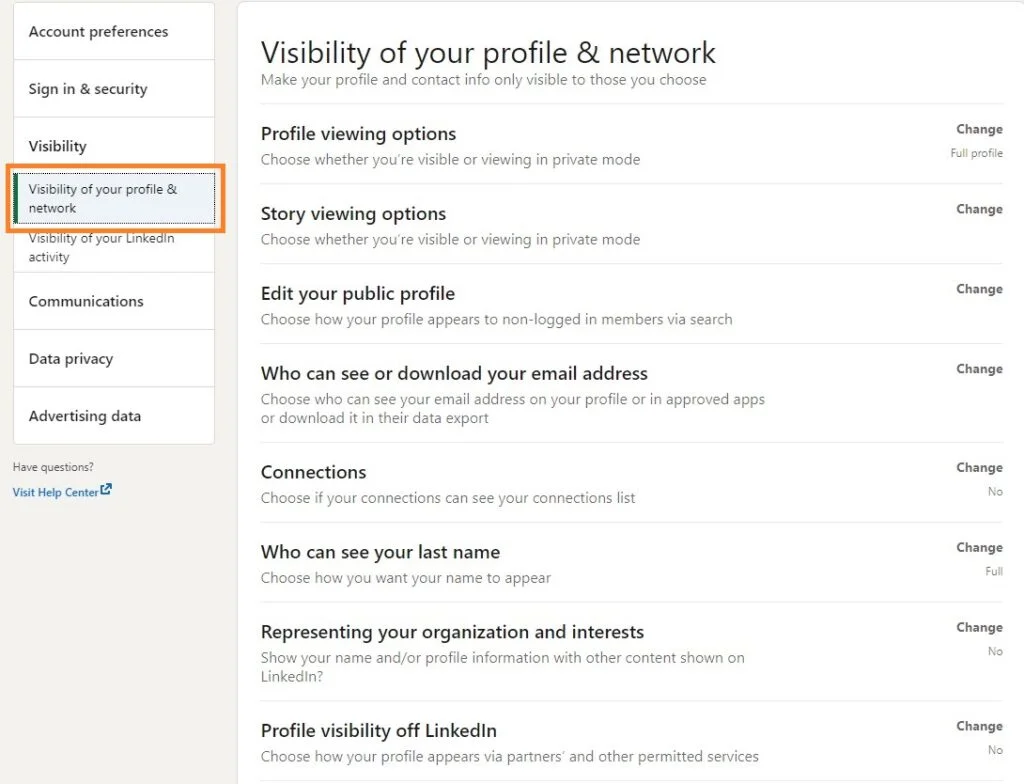Open Advertising data settings
Viewport: 1024px width, 784px height.
[85, 416]
